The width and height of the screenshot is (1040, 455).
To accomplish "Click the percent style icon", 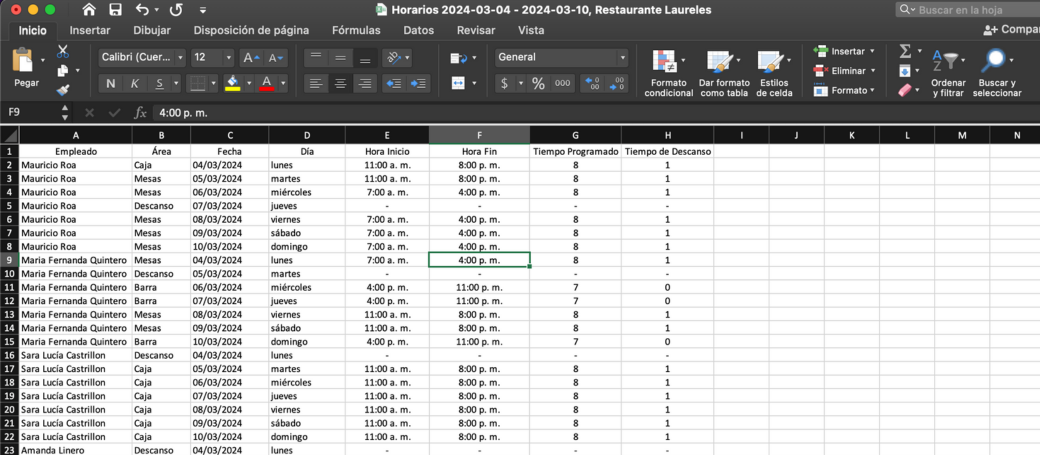I will pyautogui.click(x=538, y=84).
